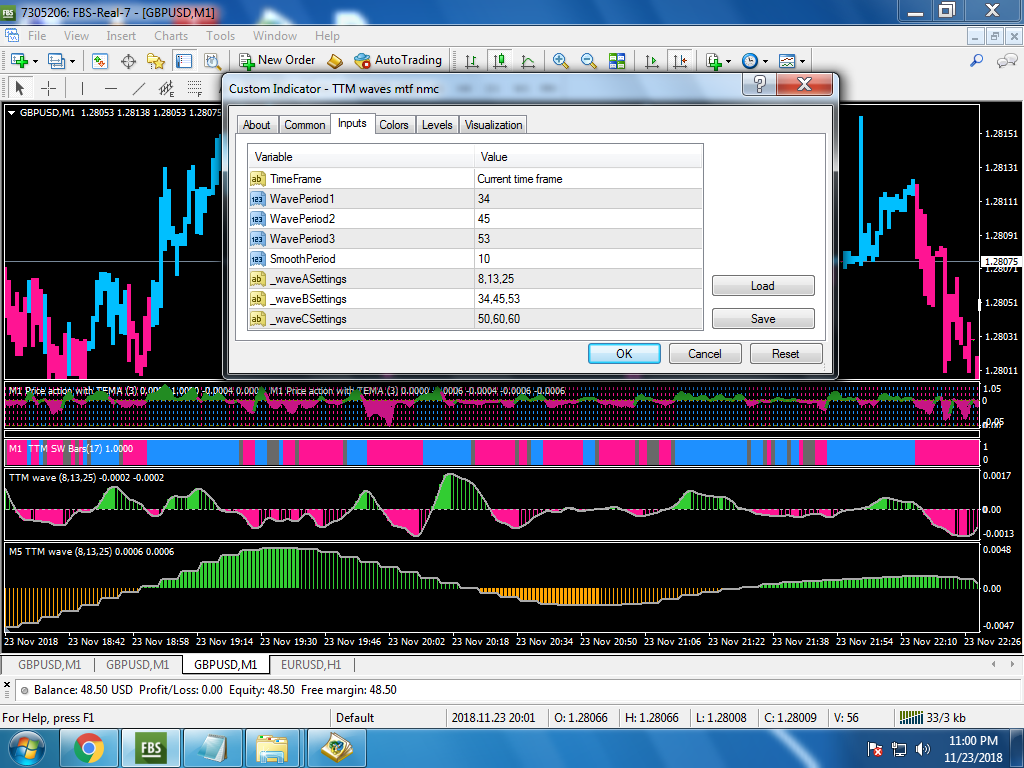
Task: Click the Cancel button
Action: [705, 353]
